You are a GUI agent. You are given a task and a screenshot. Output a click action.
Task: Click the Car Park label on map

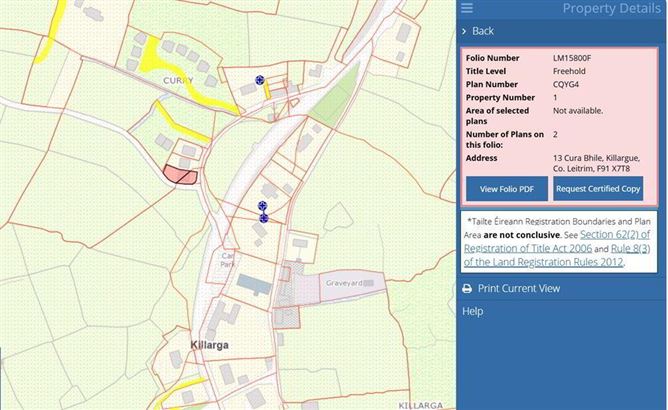pos(226,260)
